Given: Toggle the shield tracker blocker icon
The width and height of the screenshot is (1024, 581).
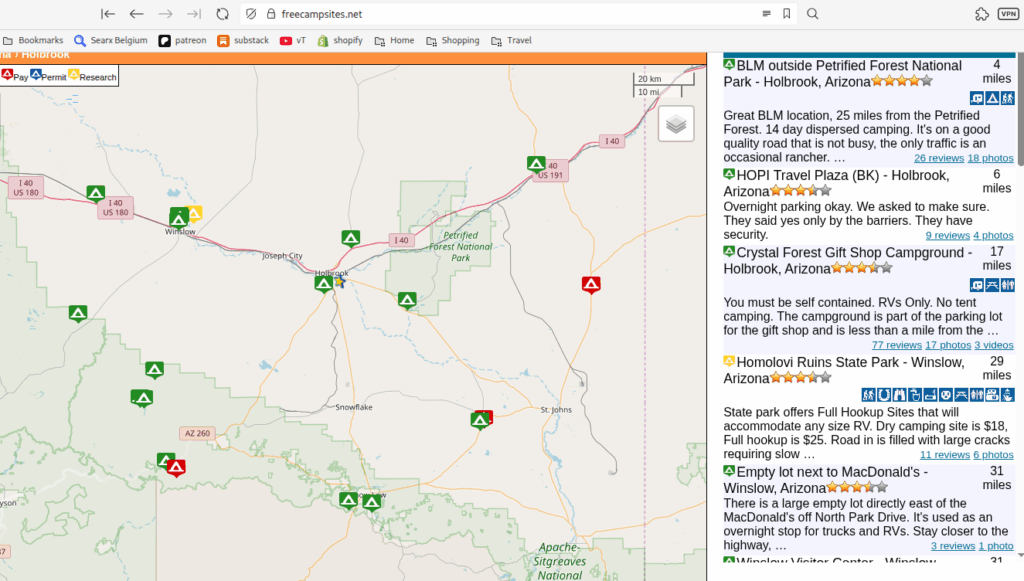Looking at the screenshot, I should [251, 14].
